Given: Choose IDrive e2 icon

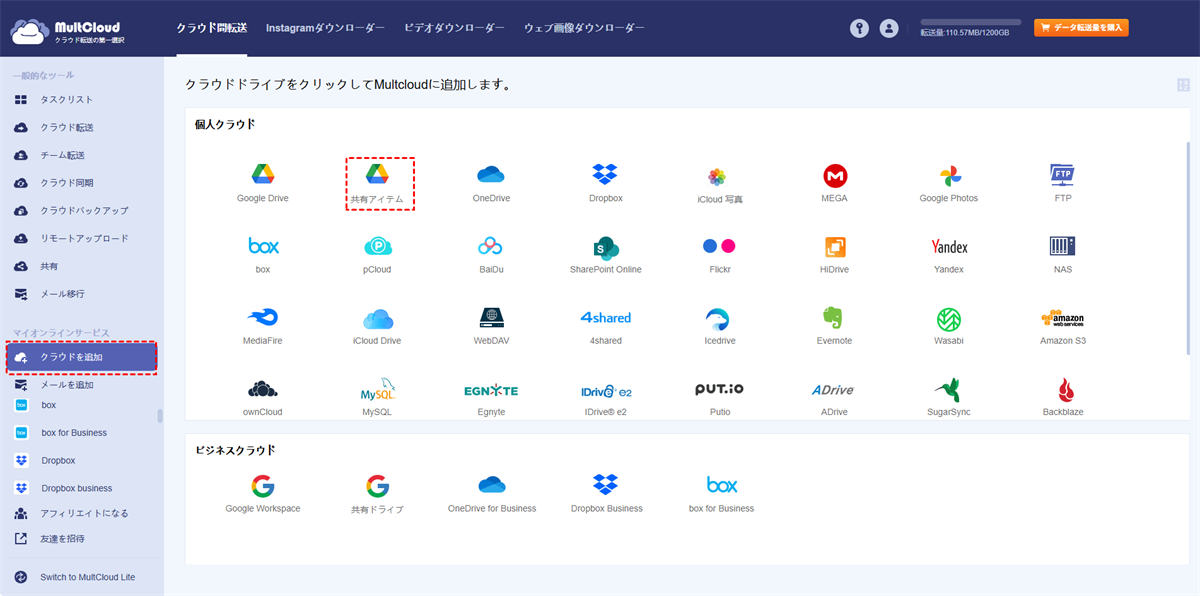Looking at the screenshot, I should tap(606, 392).
